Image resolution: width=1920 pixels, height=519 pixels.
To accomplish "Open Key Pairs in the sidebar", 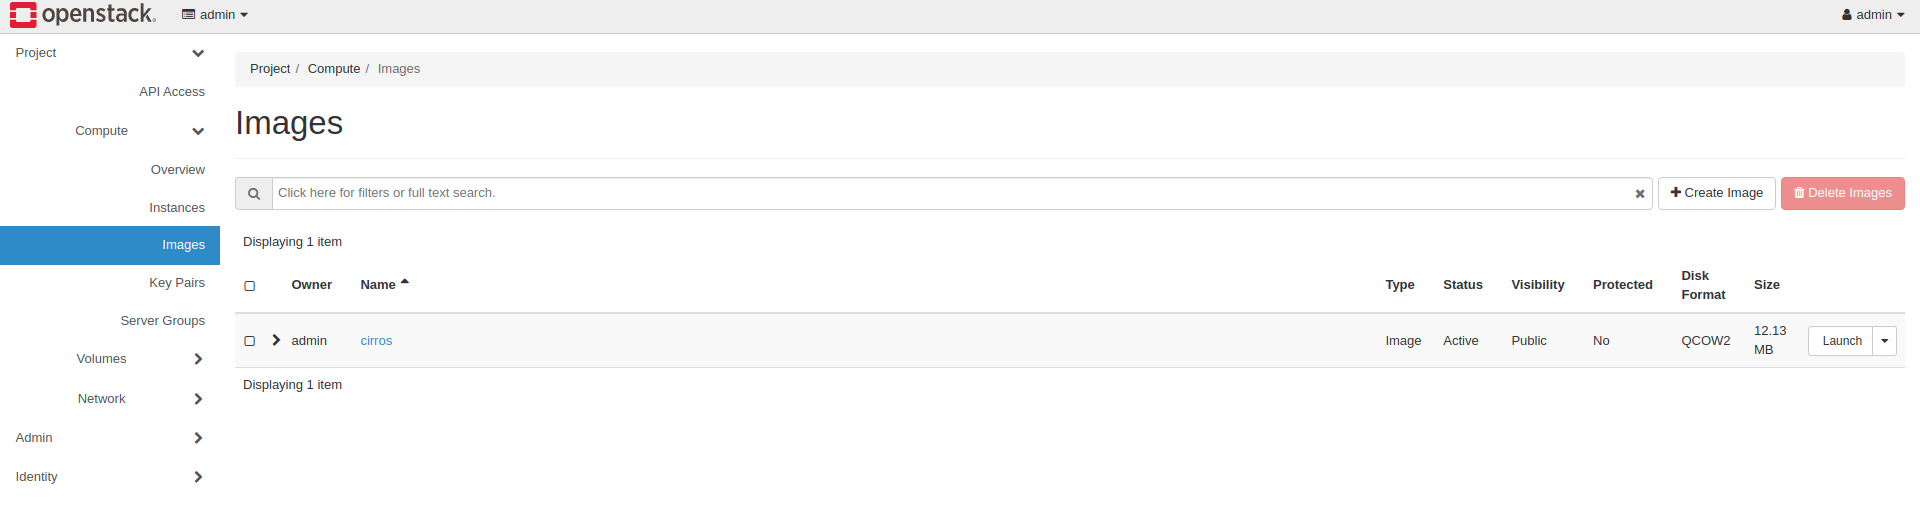I will coord(177,283).
